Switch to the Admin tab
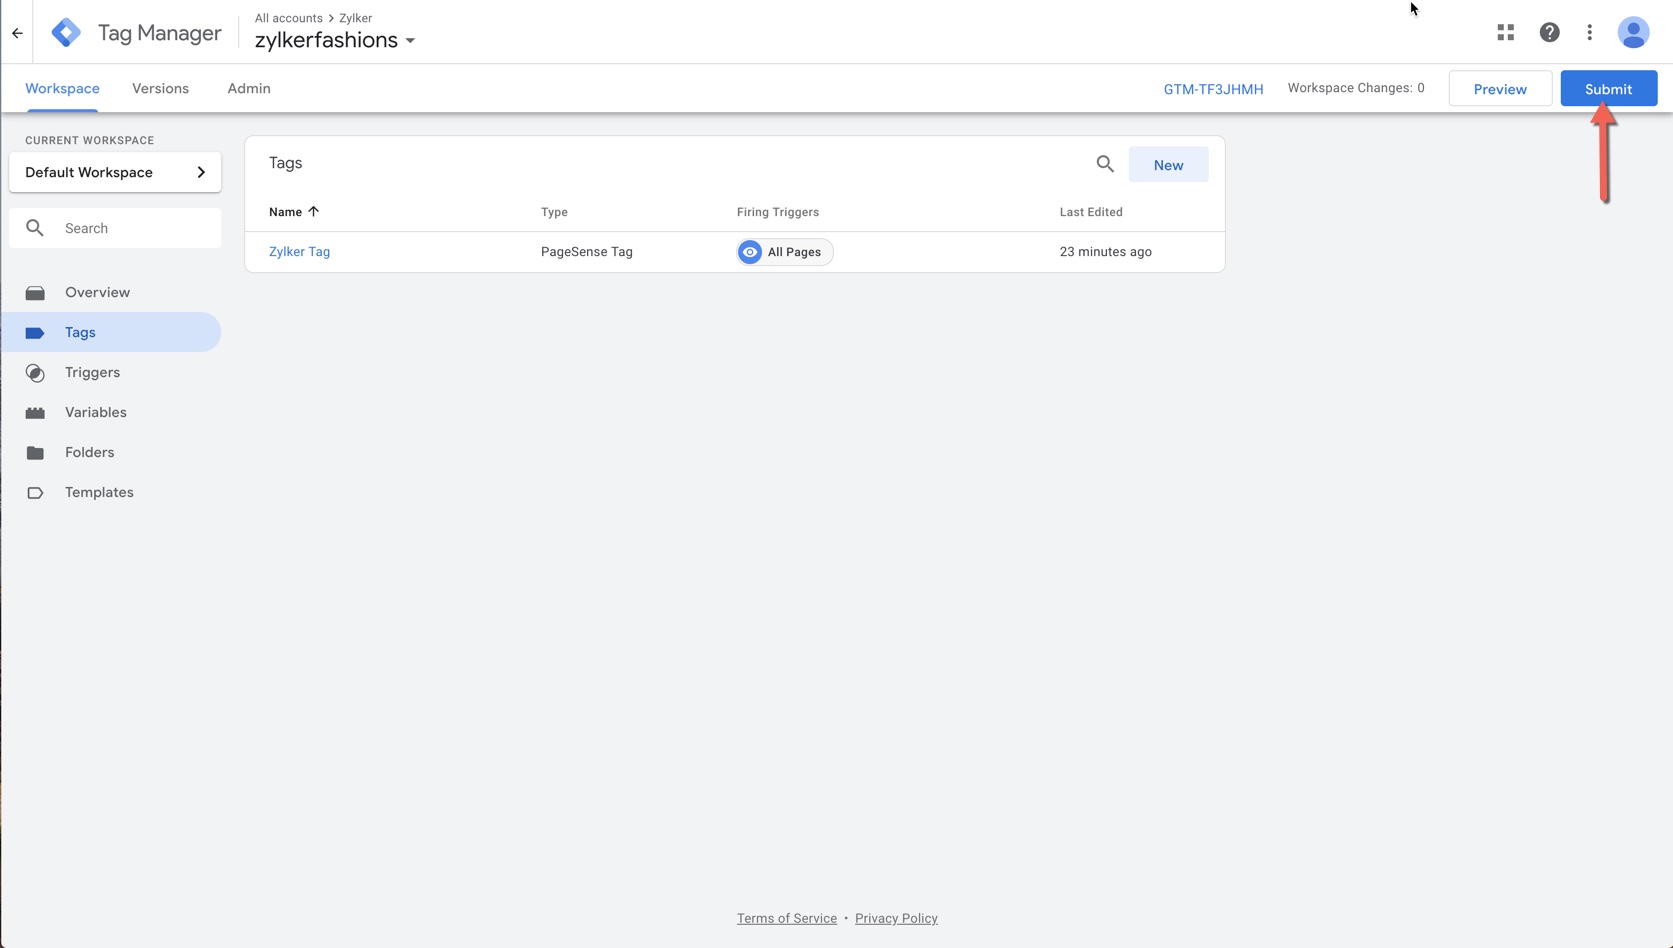1673x948 pixels. (x=249, y=88)
